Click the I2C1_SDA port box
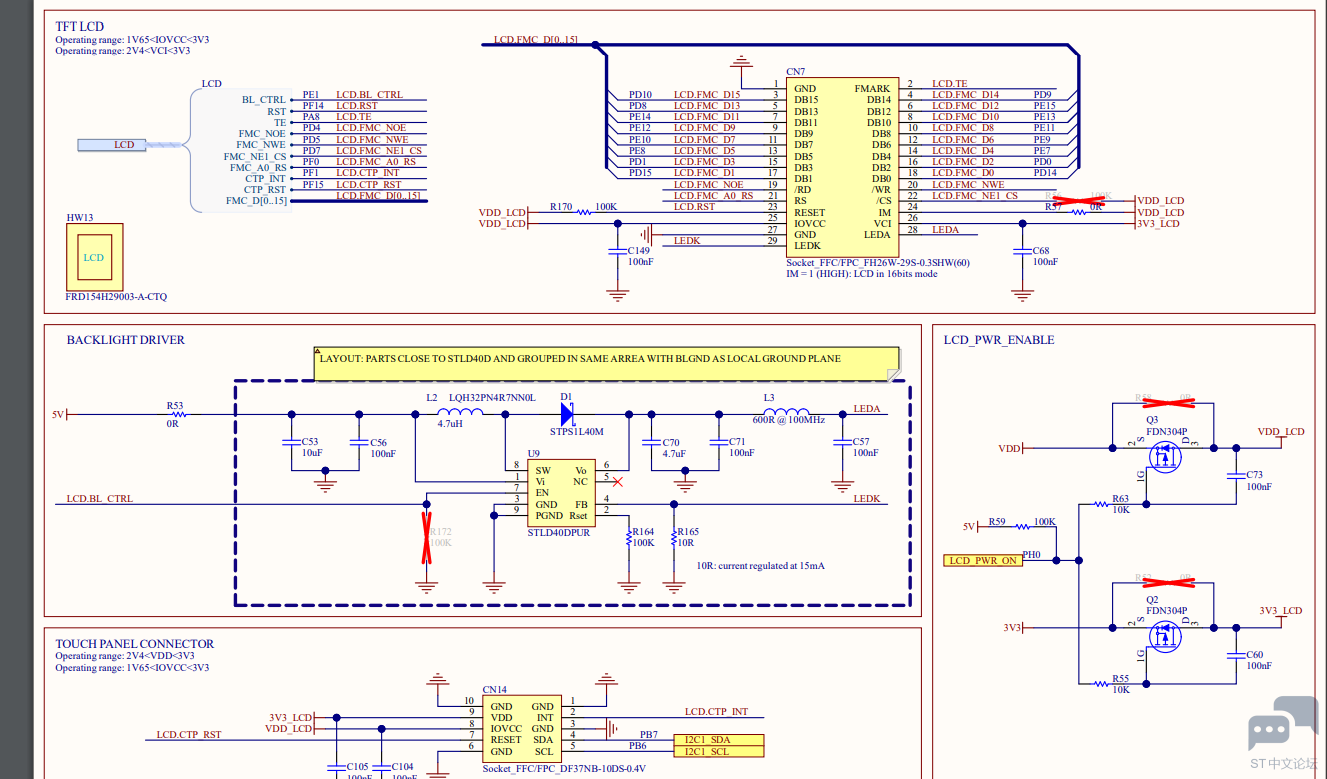This screenshot has height=779, width=1327. (x=718, y=739)
